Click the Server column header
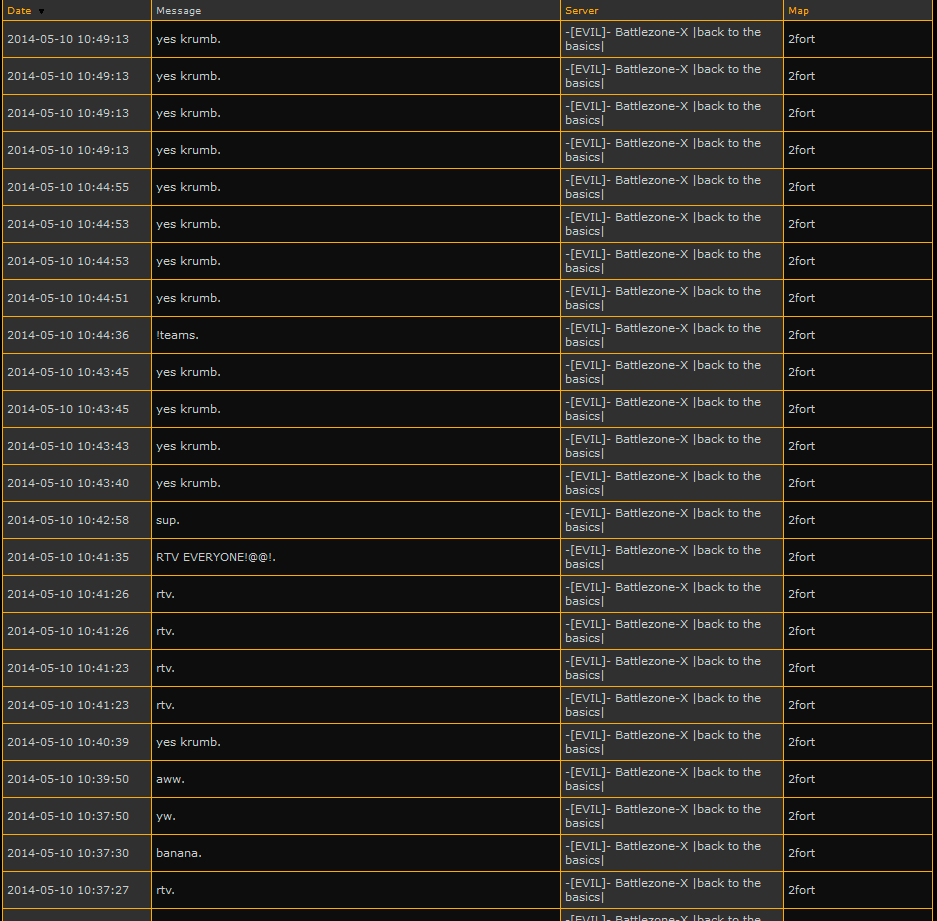 click(x=582, y=11)
